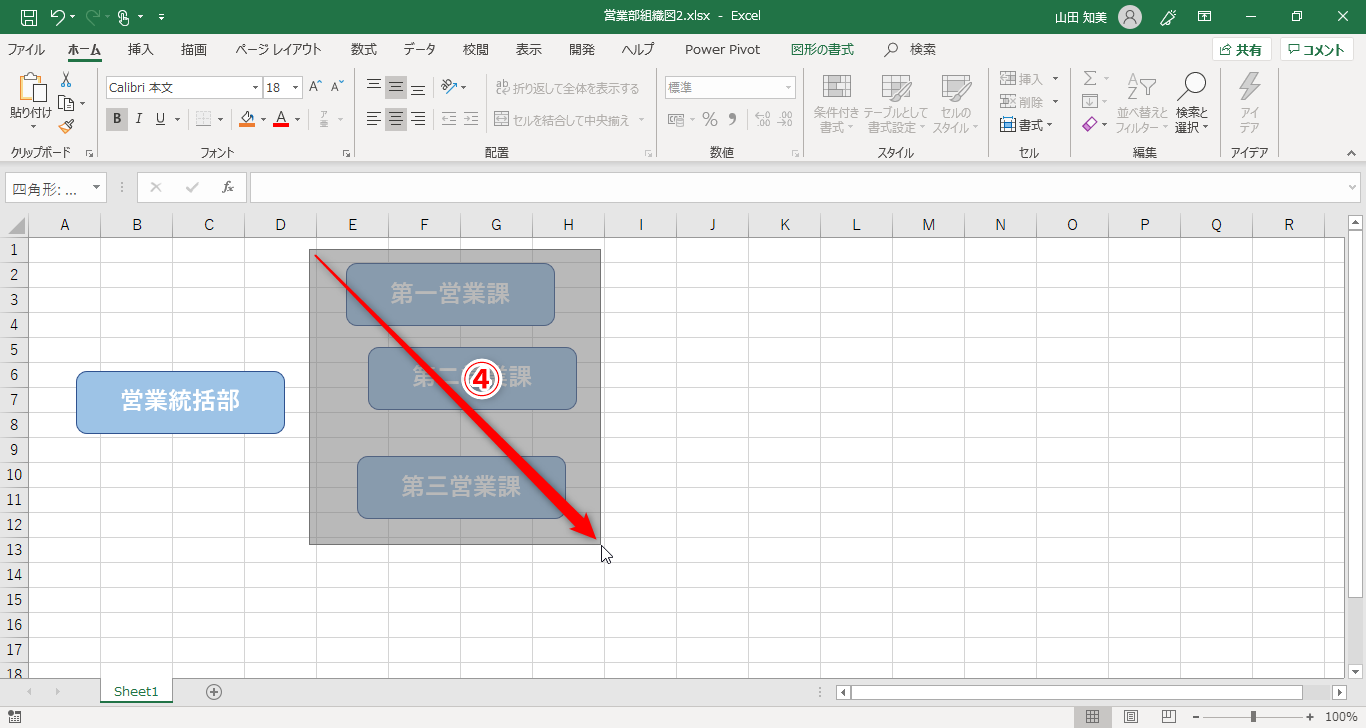This screenshot has width=1366, height=728.
Task: Toggle bottom vertical alignment
Action: (x=418, y=88)
